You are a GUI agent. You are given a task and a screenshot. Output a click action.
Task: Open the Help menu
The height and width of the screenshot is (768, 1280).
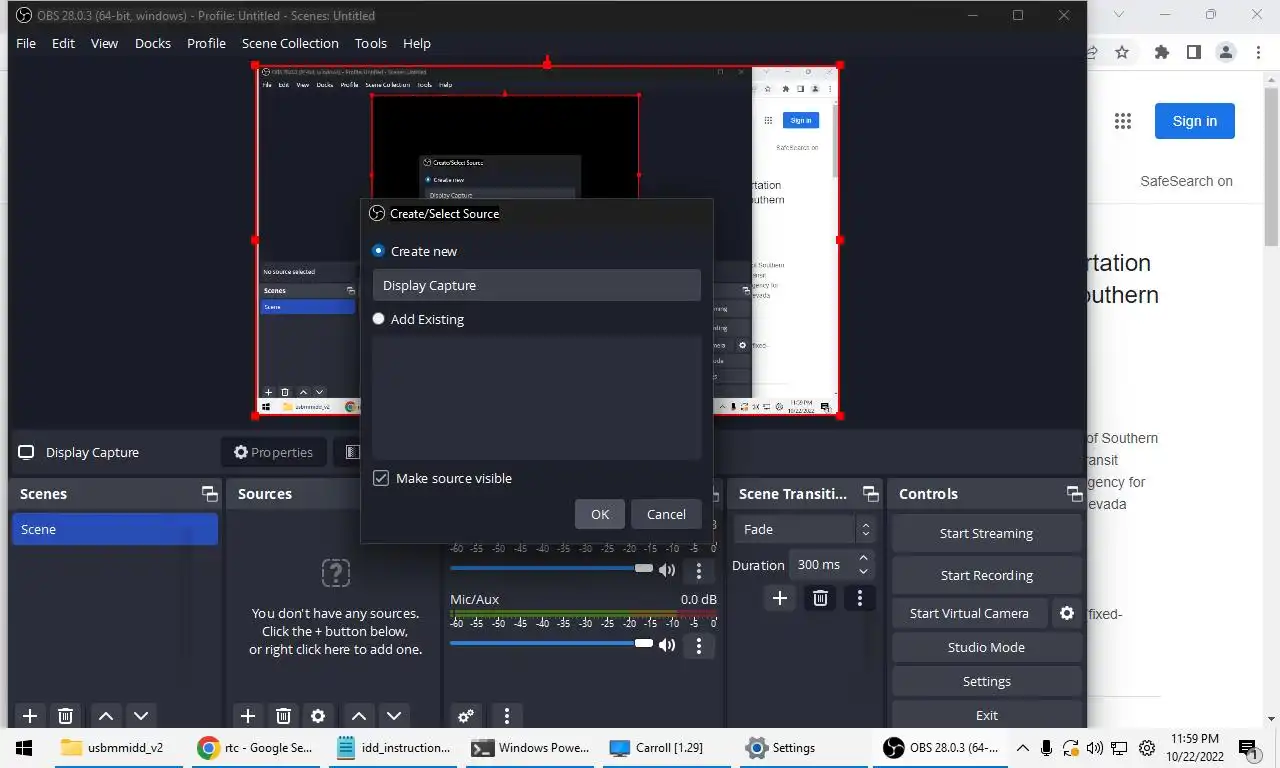(417, 43)
